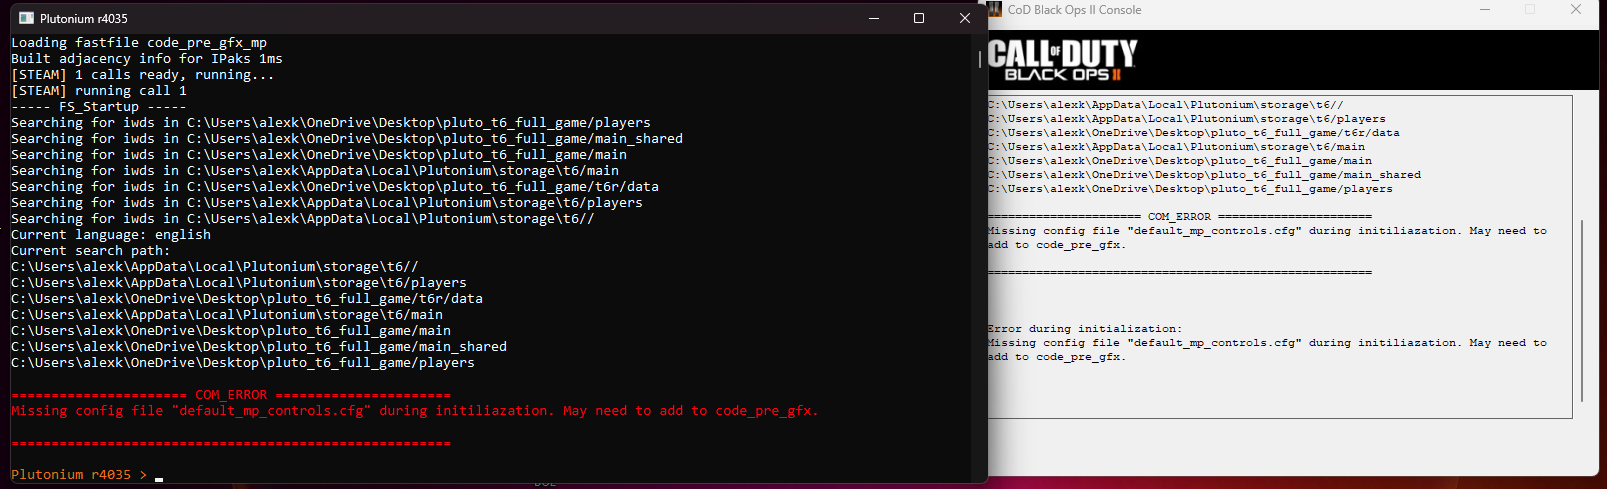The height and width of the screenshot is (489, 1607).
Task: Click 'Searching for iwds' line ending storage\t6/main
Action: (315, 171)
